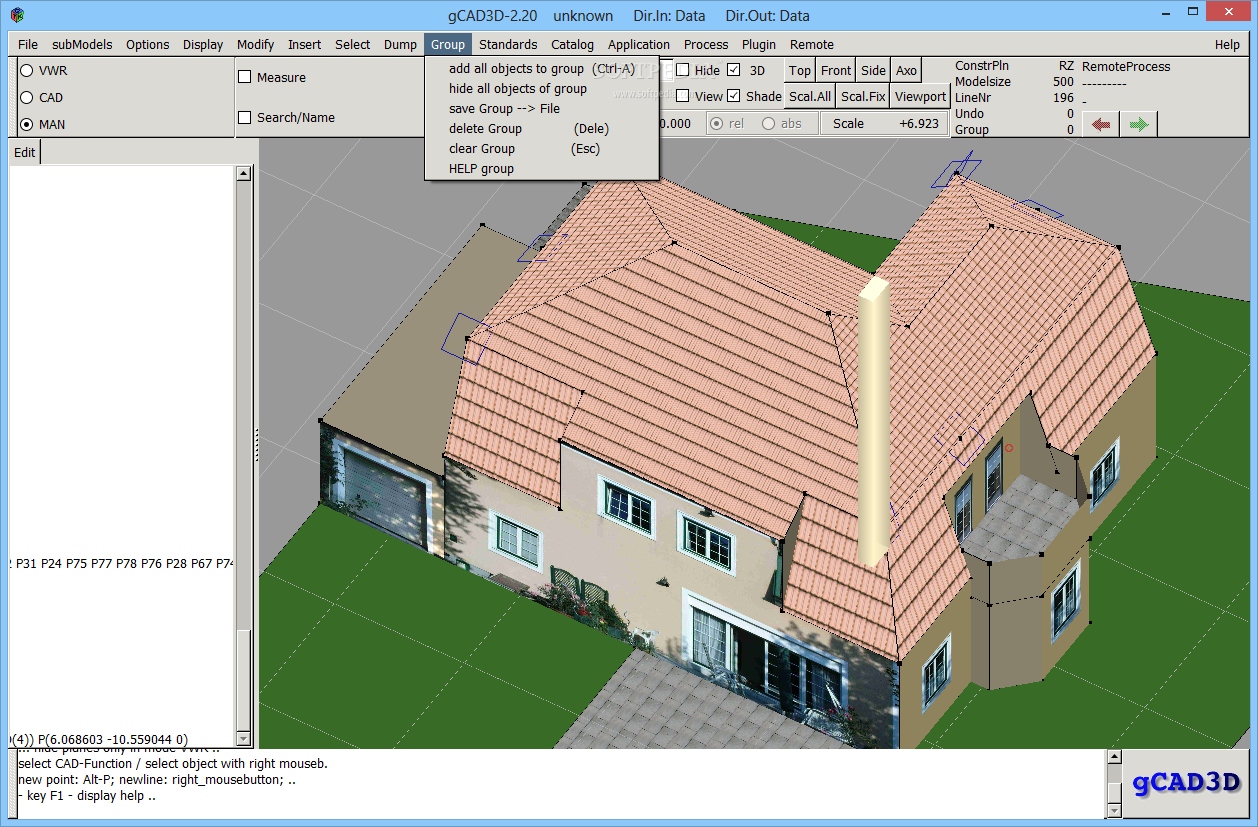Click the RemoteProcess label
The height and width of the screenshot is (827, 1258).
coord(1126,66)
